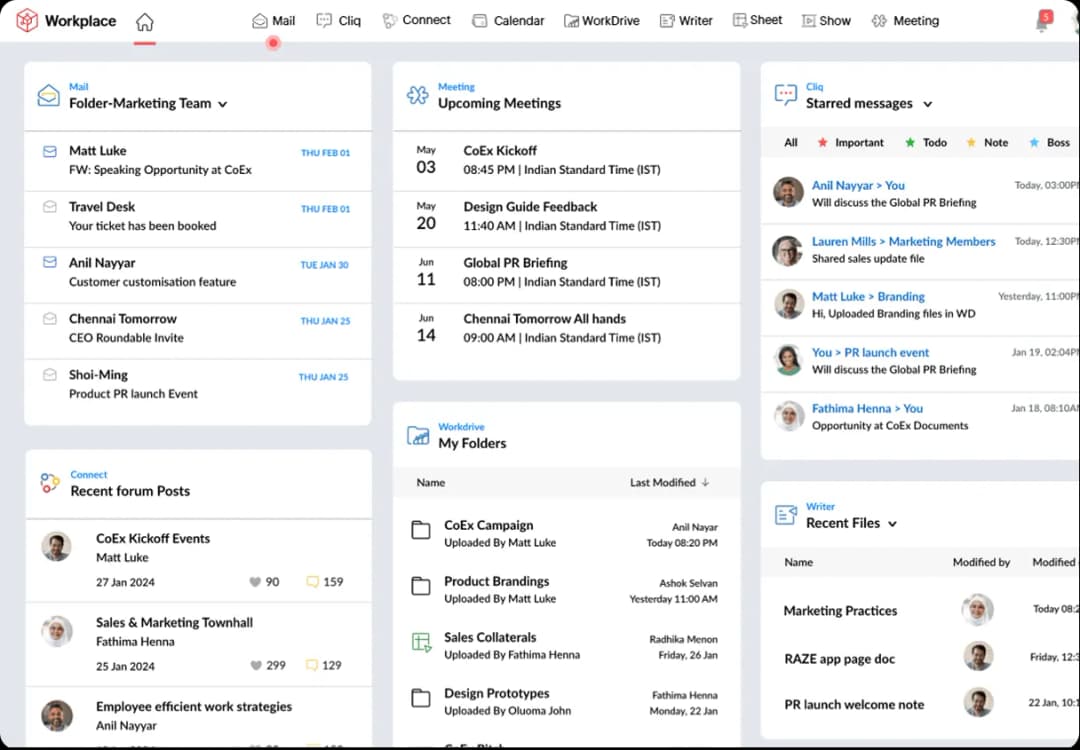
Task: Open comments on CoEx Kickoff Events post
Action: (x=312, y=582)
